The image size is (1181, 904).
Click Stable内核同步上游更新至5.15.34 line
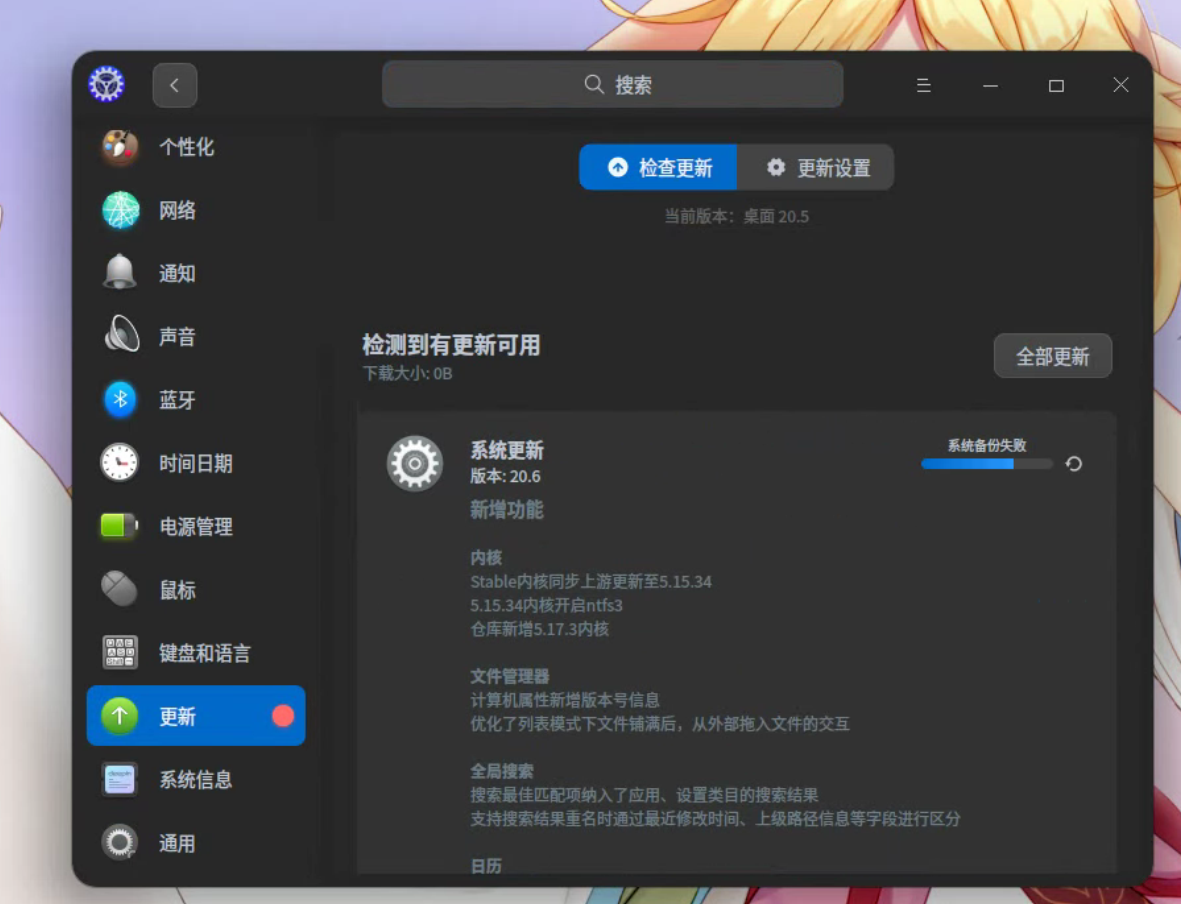tap(590, 582)
